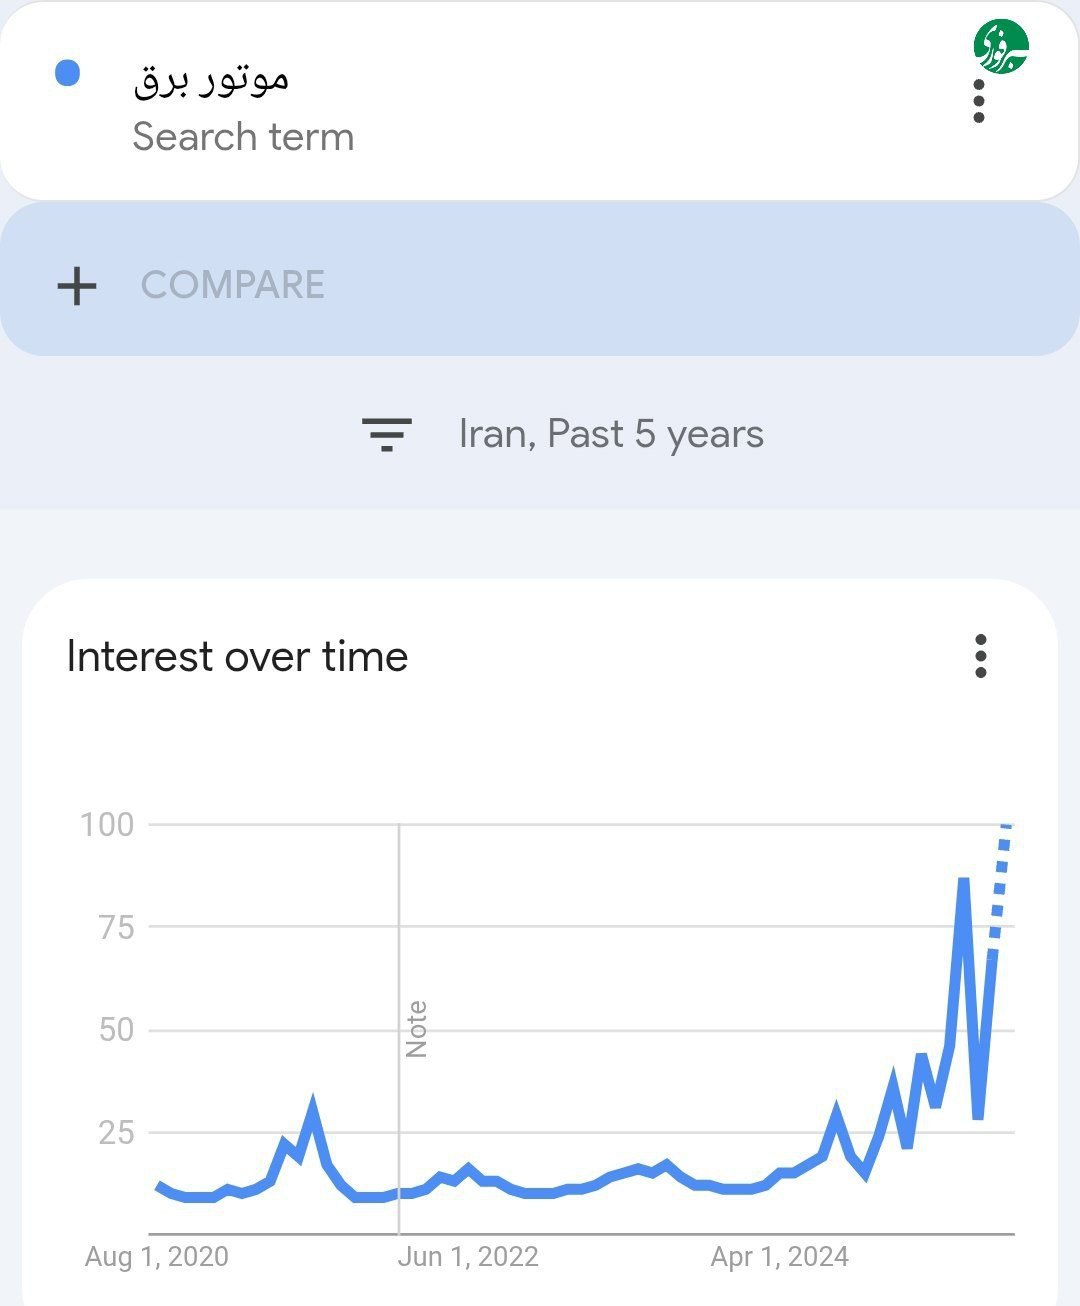Open the Iran, Past 5 years filter
Screen dimensions: 1080x1306
tap(611, 434)
